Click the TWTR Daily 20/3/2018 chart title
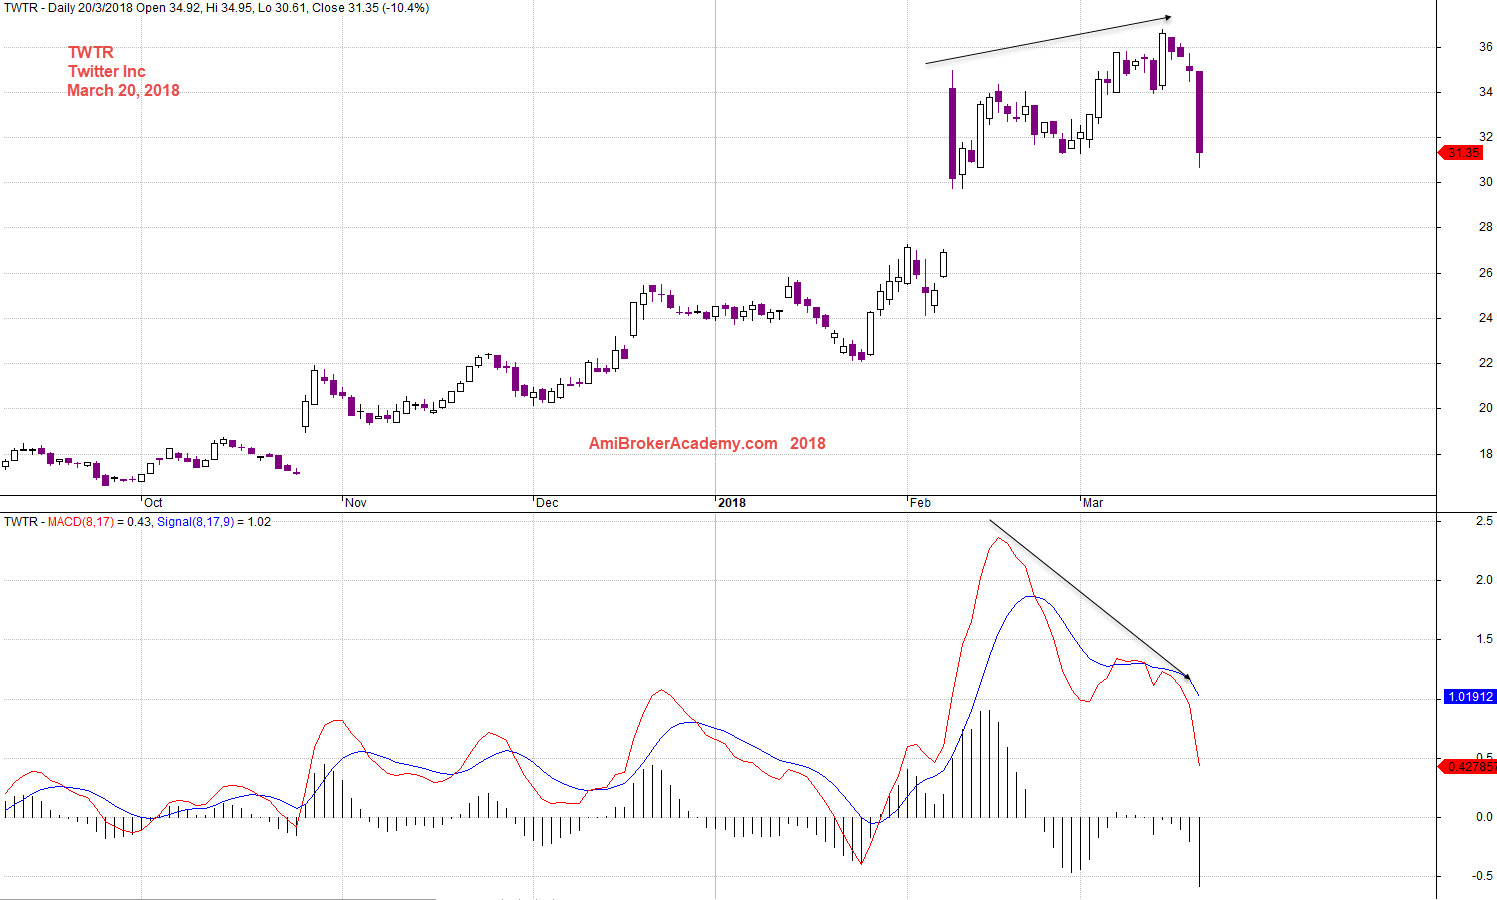Screen dimensions: 1497x900 click(217, 8)
